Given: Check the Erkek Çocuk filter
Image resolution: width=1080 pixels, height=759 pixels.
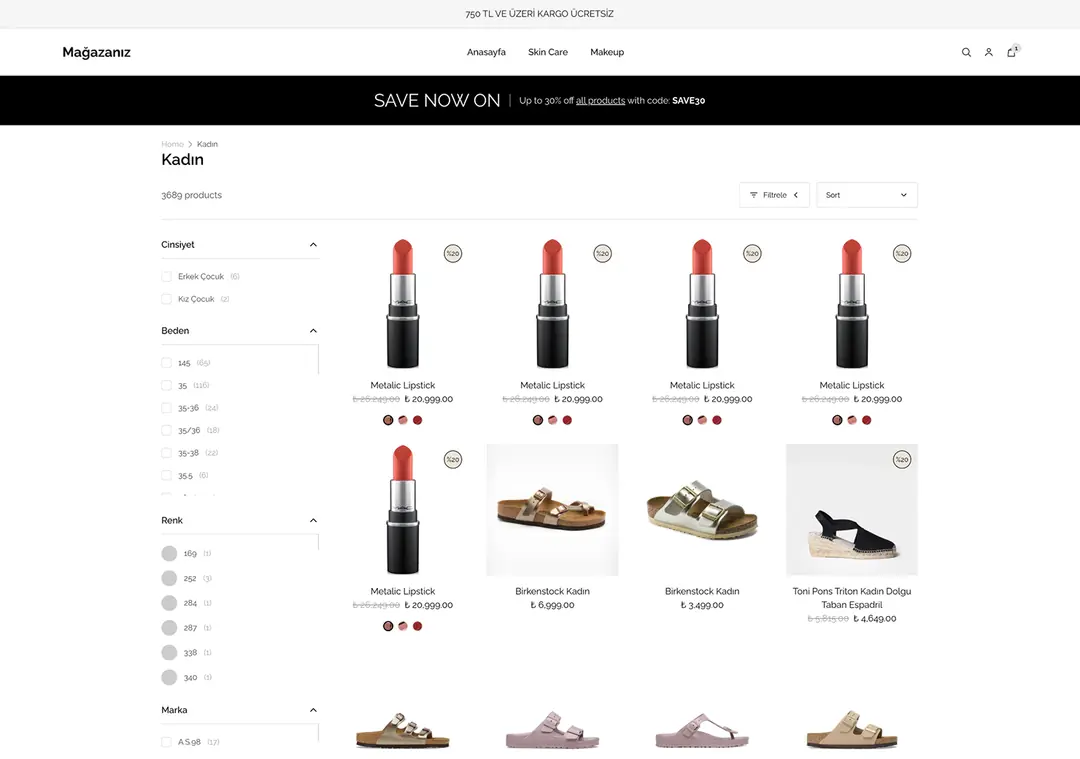Looking at the screenshot, I should [166, 276].
